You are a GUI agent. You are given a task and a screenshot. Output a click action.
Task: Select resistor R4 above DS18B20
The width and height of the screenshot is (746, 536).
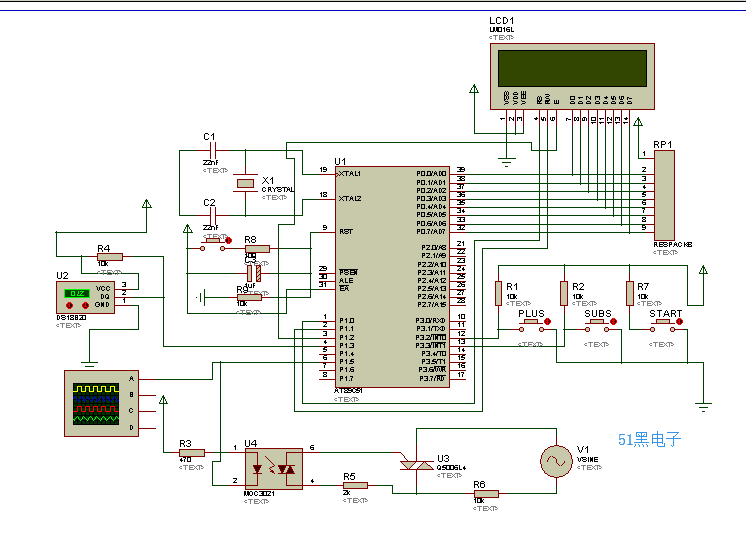[110, 257]
